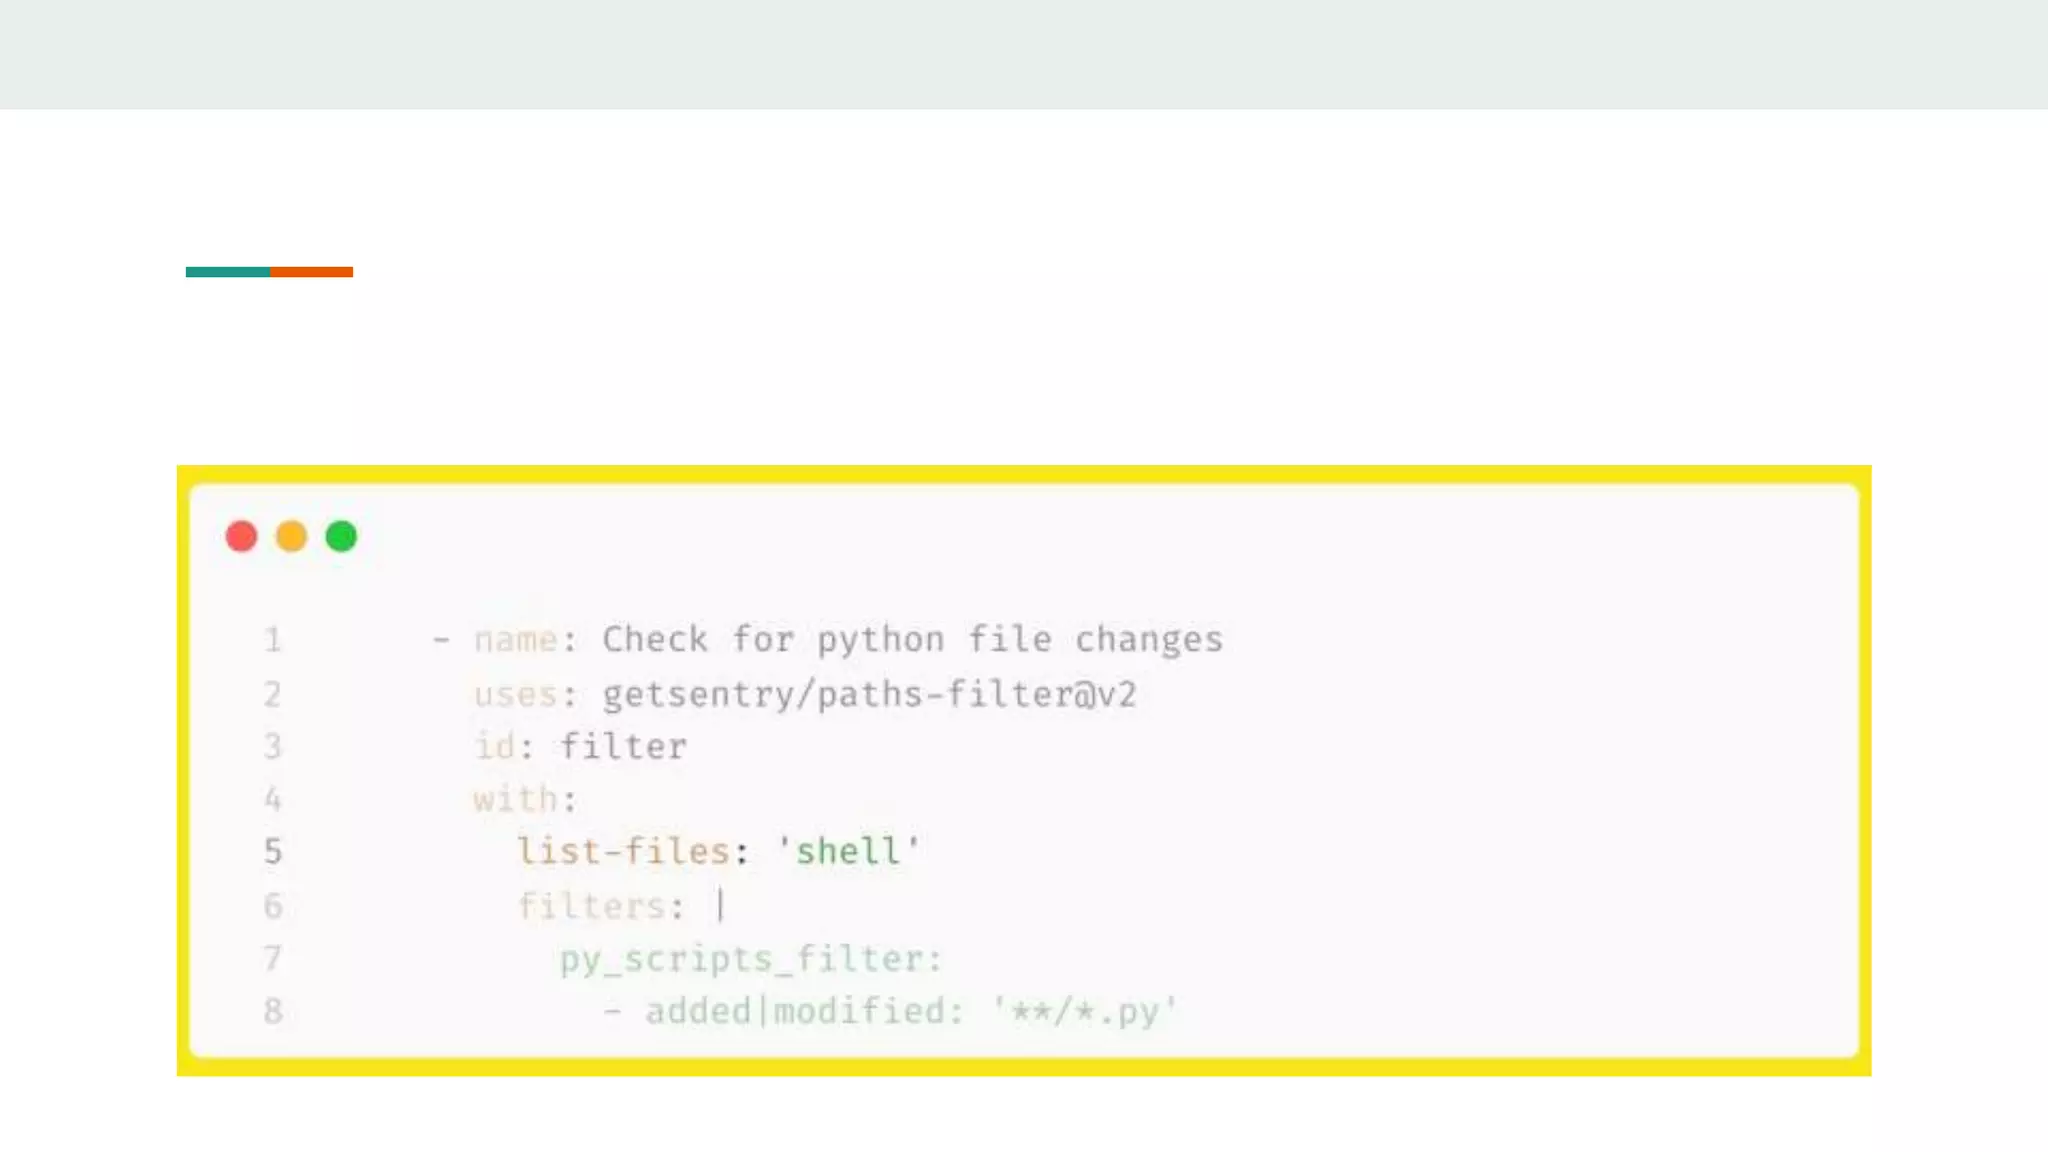Click 'getsentry/paths-filter@v2' on the uses line

[x=869, y=694]
